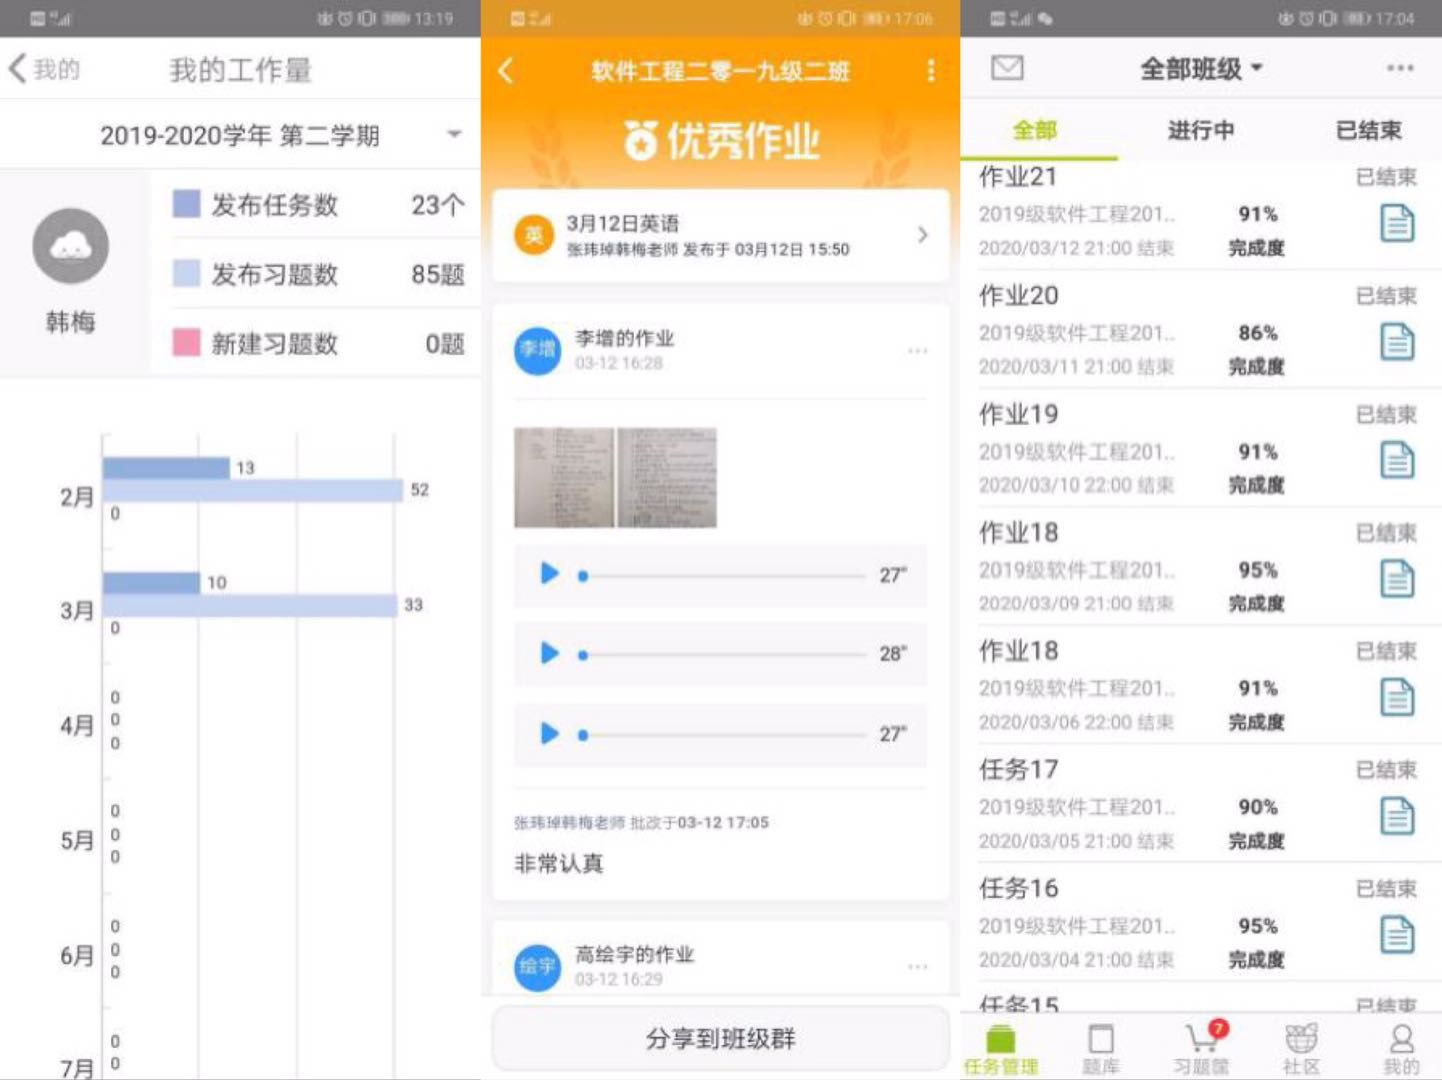Click the back arrow on 软件工程二零一九级二班 page
1442x1080 pixels.
(x=506, y=71)
